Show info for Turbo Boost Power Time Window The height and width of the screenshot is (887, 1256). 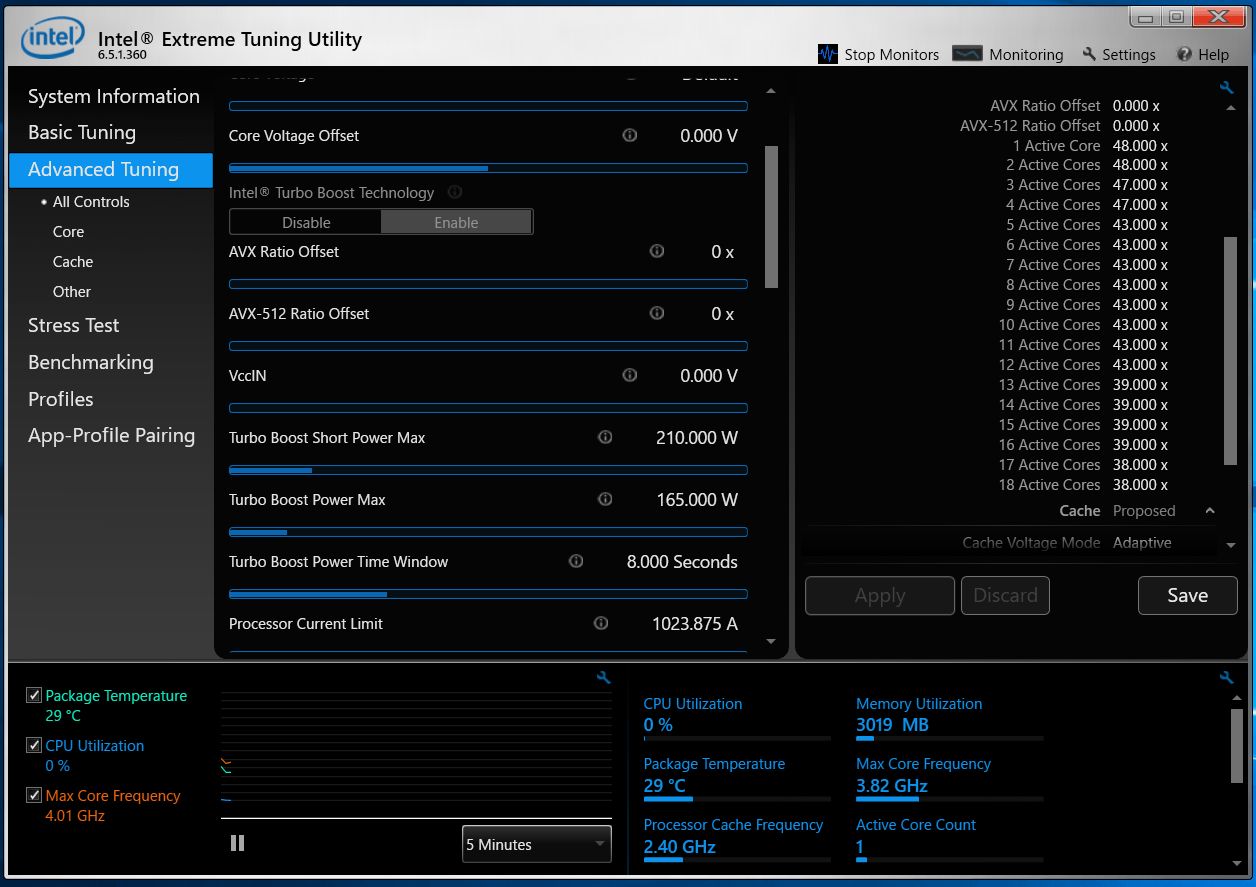[x=576, y=561]
